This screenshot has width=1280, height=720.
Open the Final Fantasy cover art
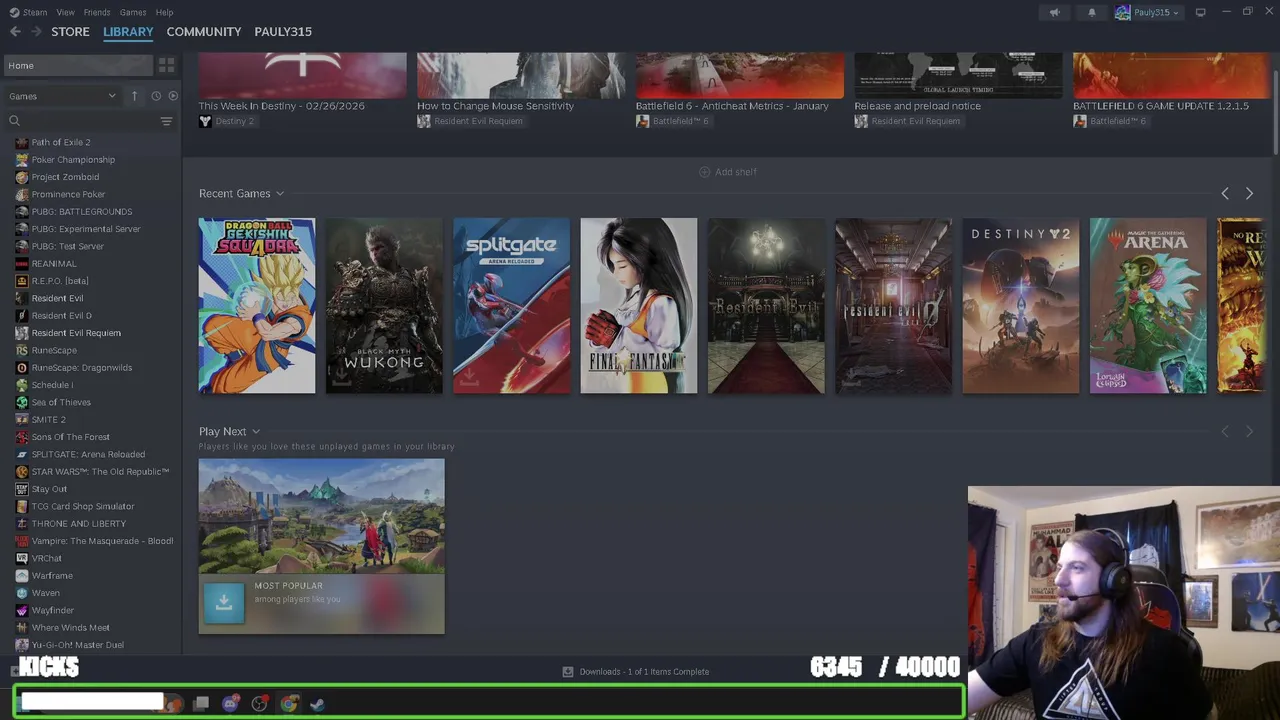pos(639,305)
